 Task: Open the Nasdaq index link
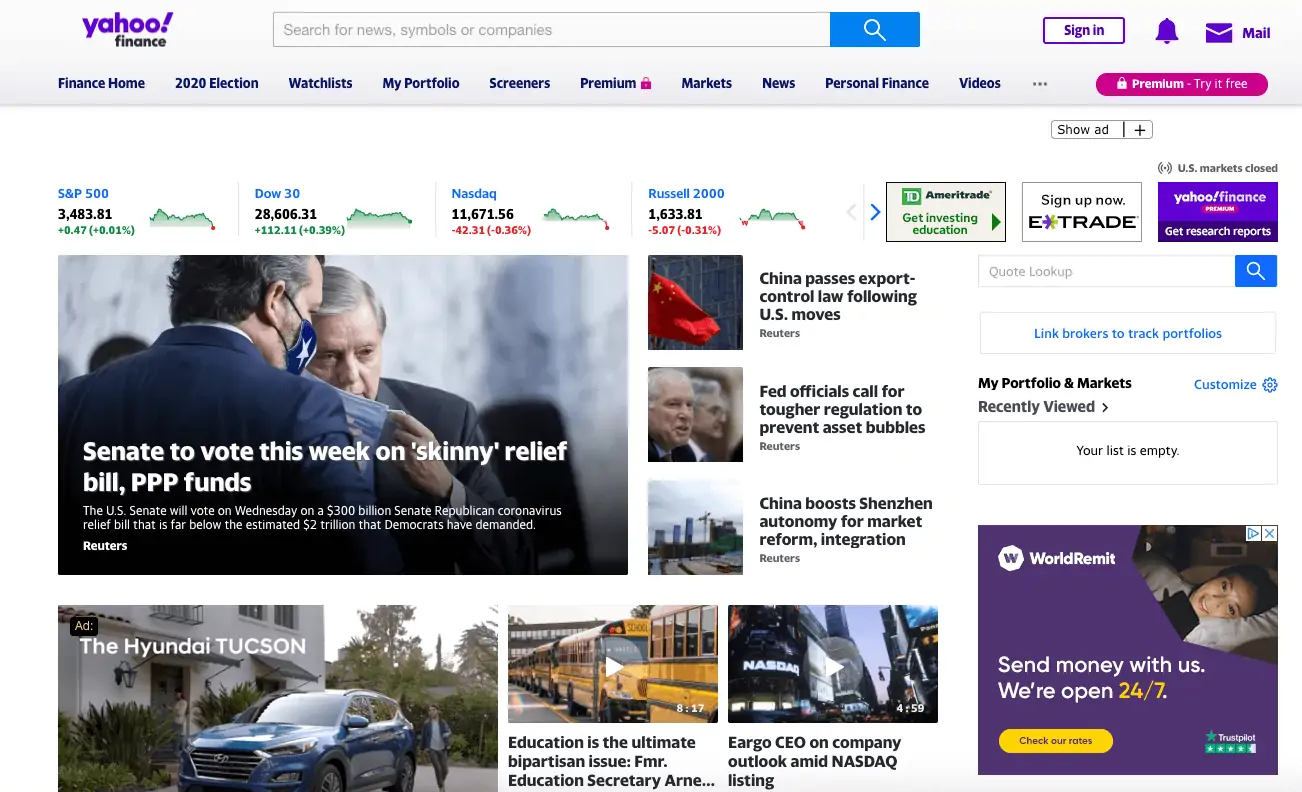(474, 193)
